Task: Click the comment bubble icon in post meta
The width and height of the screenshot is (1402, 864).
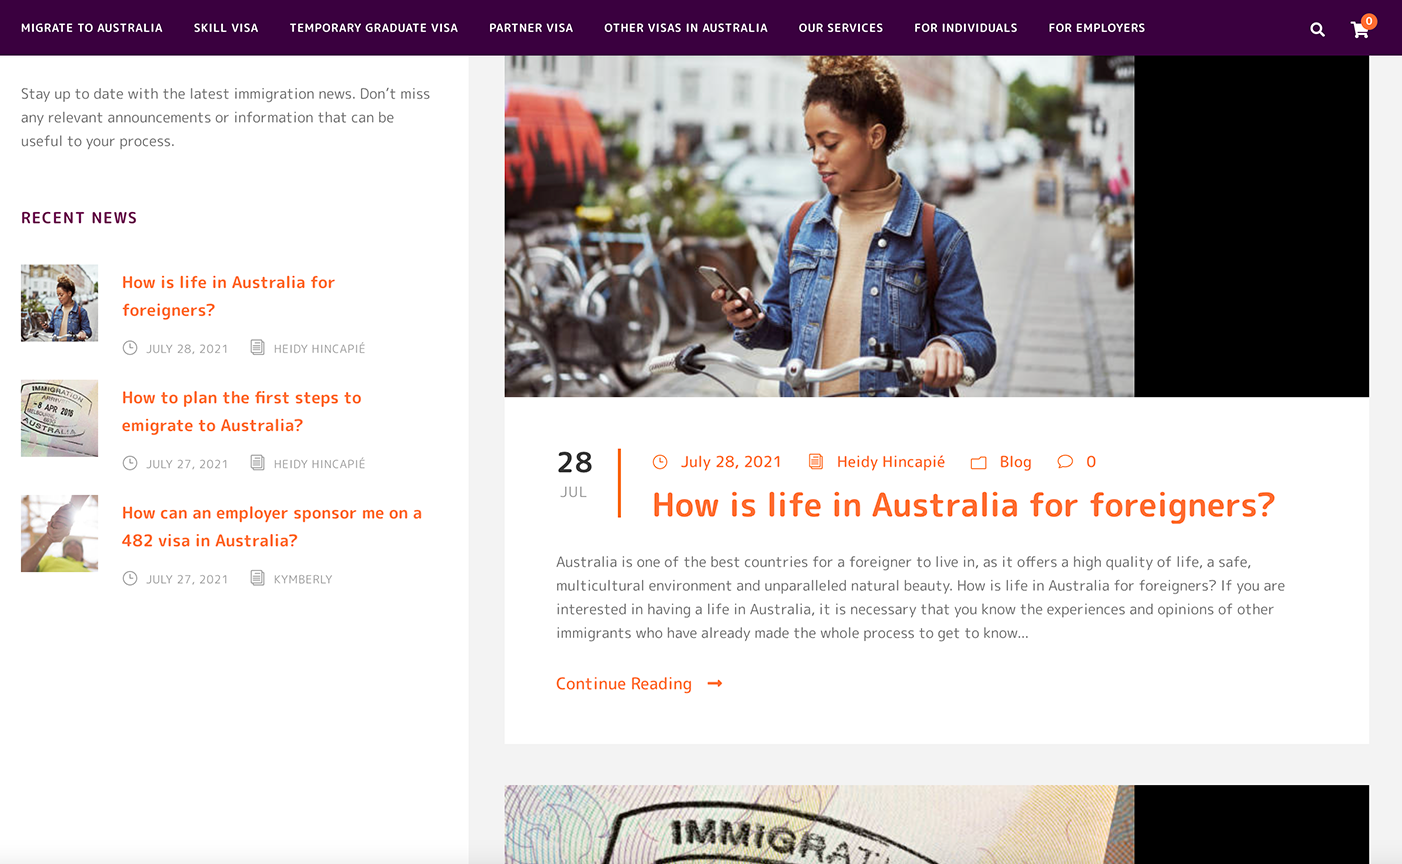Action: pyautogui.click(x=1065, y=462)
